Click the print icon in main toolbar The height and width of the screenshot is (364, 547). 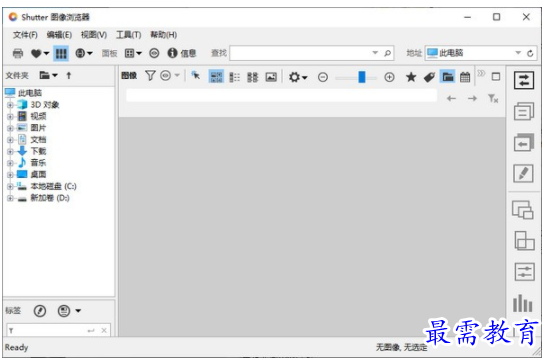click(18, 53)
